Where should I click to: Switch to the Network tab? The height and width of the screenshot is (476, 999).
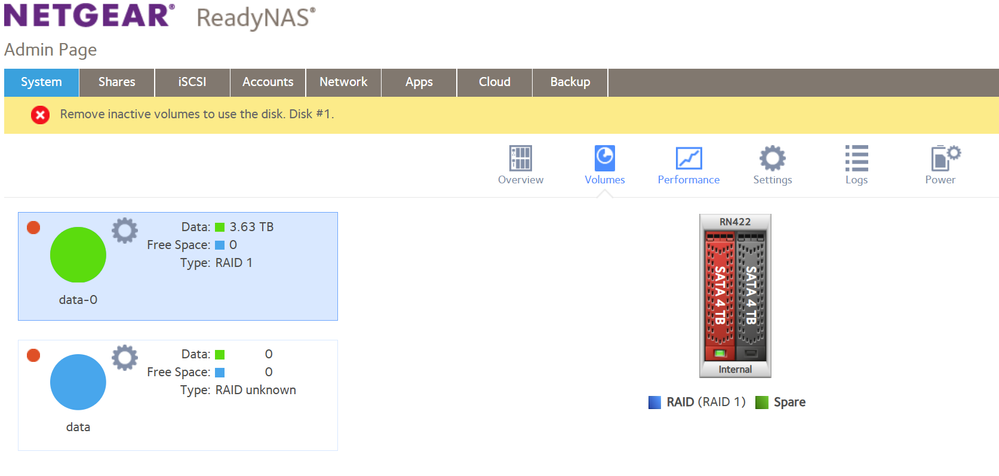343,82
